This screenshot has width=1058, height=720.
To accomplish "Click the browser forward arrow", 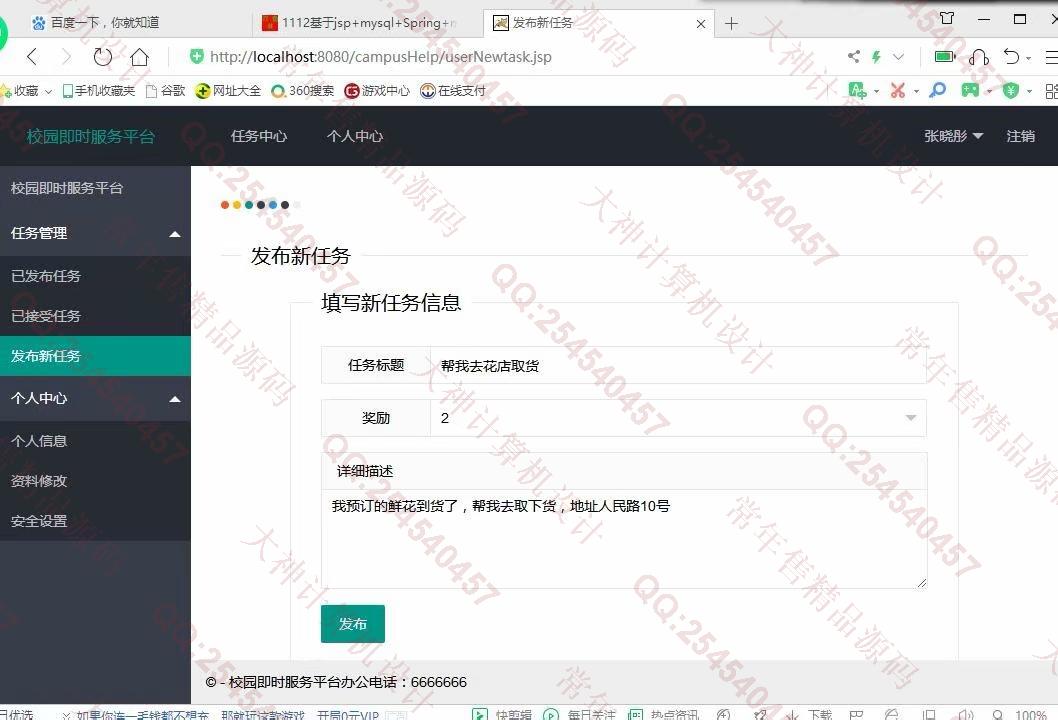I will click(66, 57).
